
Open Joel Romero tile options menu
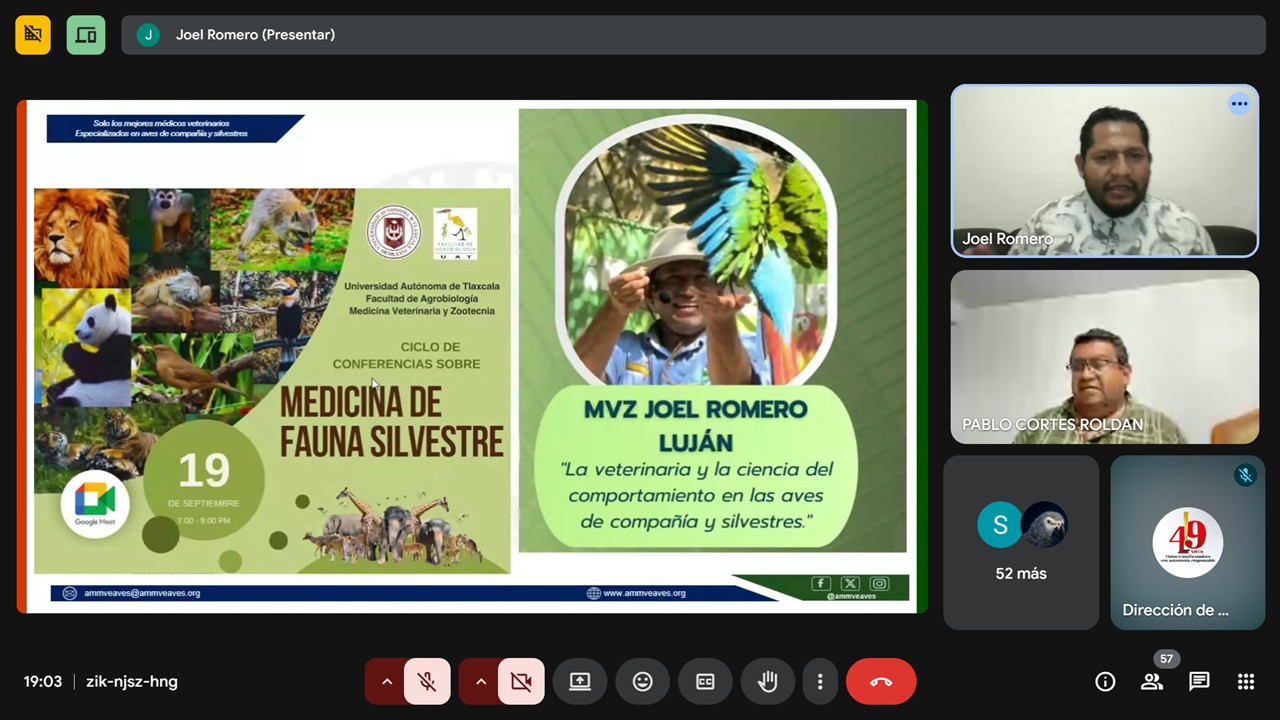click(1239, 104)
